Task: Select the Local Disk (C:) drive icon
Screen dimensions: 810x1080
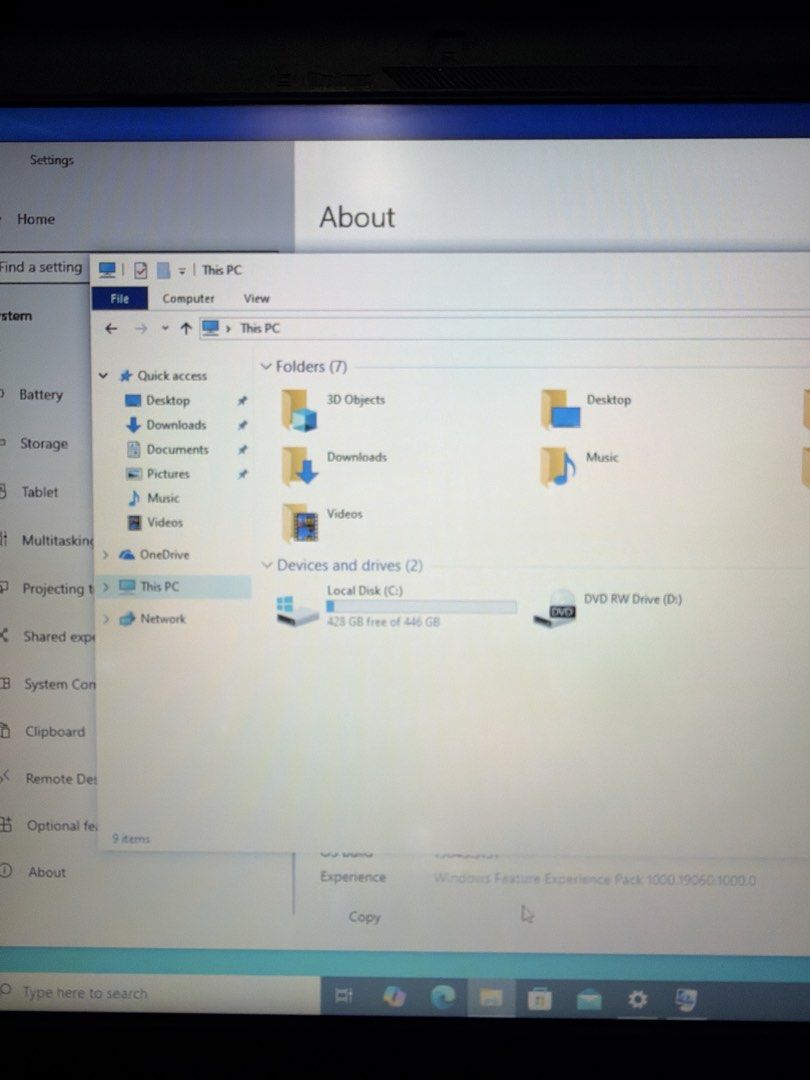Action: click(296, 611)
